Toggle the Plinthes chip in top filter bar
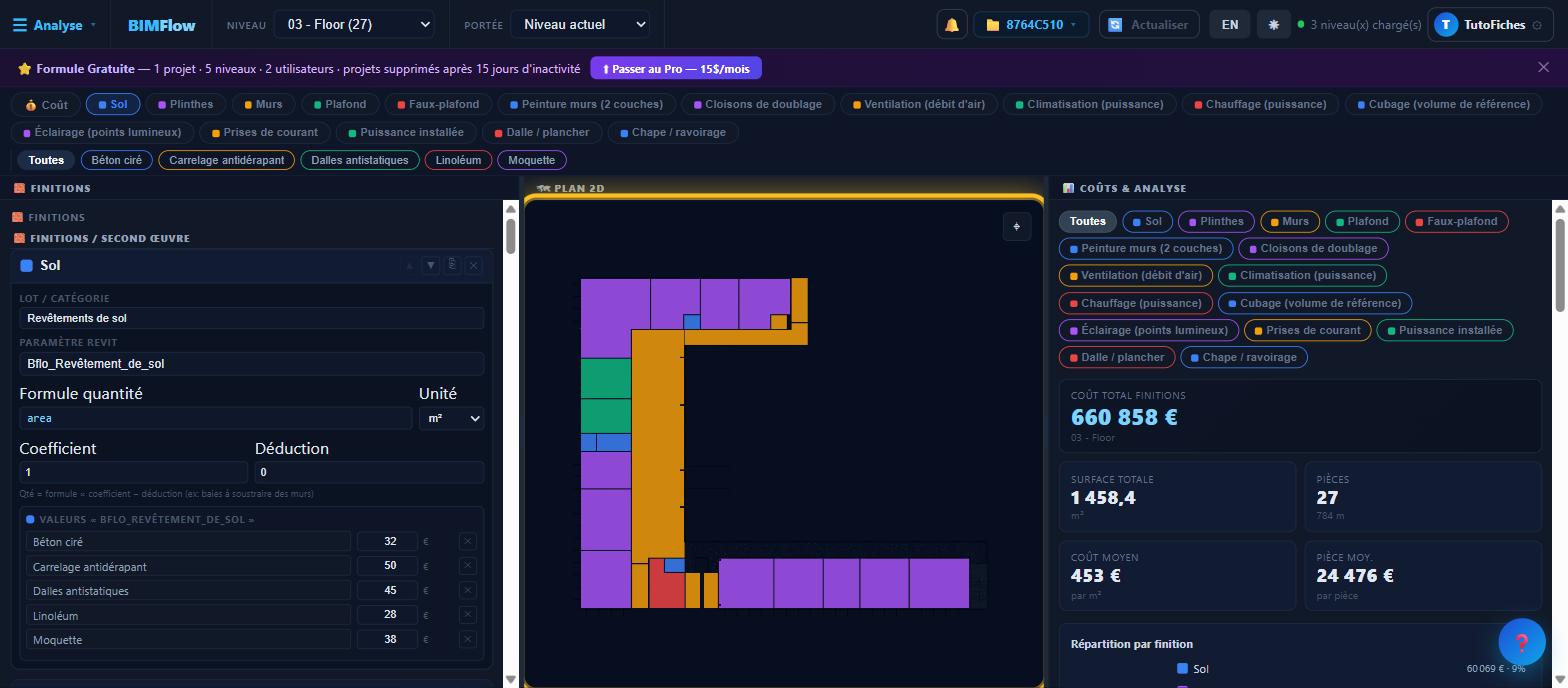Image resolution: width=1568 pixels, height=688 pixels. pyautogui.click(x=185, y=104)
